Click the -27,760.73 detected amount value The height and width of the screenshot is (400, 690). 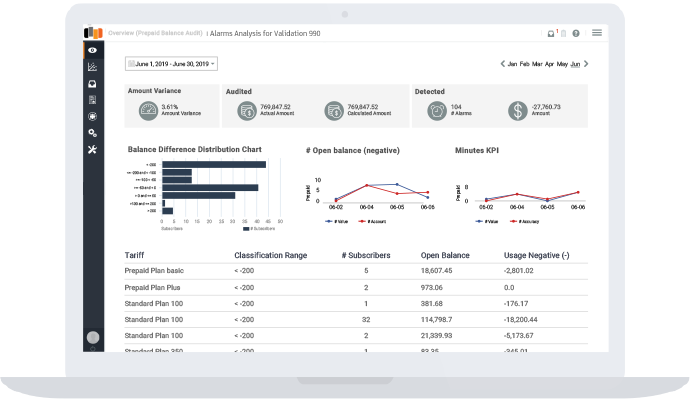[546, 107]
